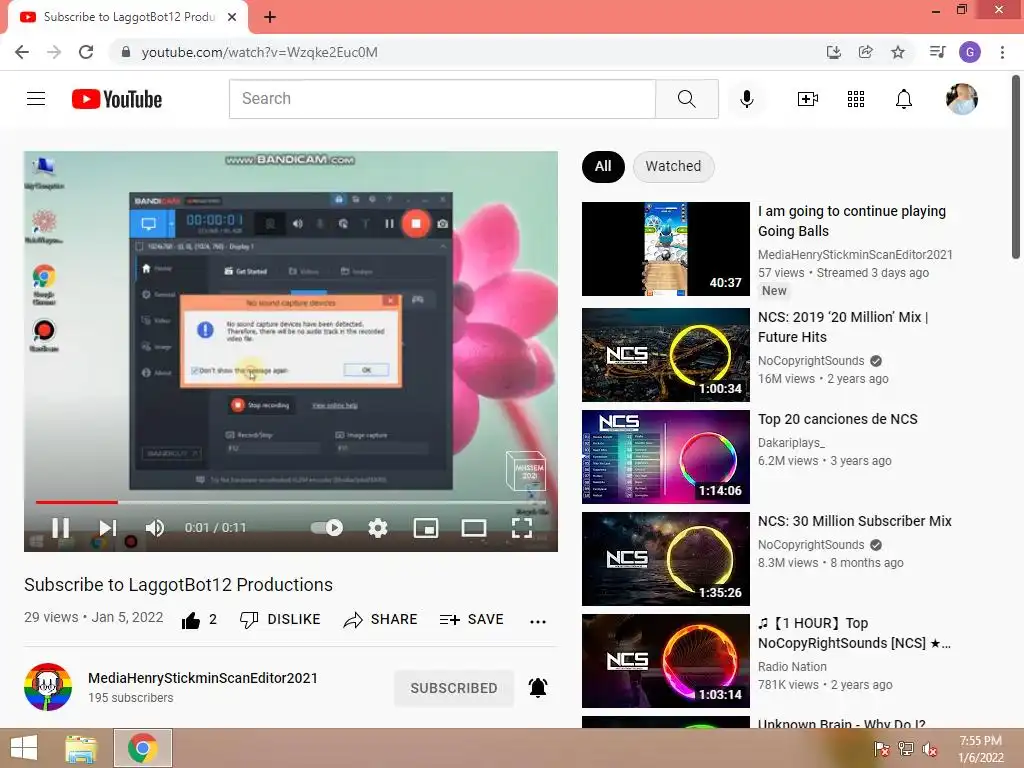Click the SHARE button

[380, 620]
